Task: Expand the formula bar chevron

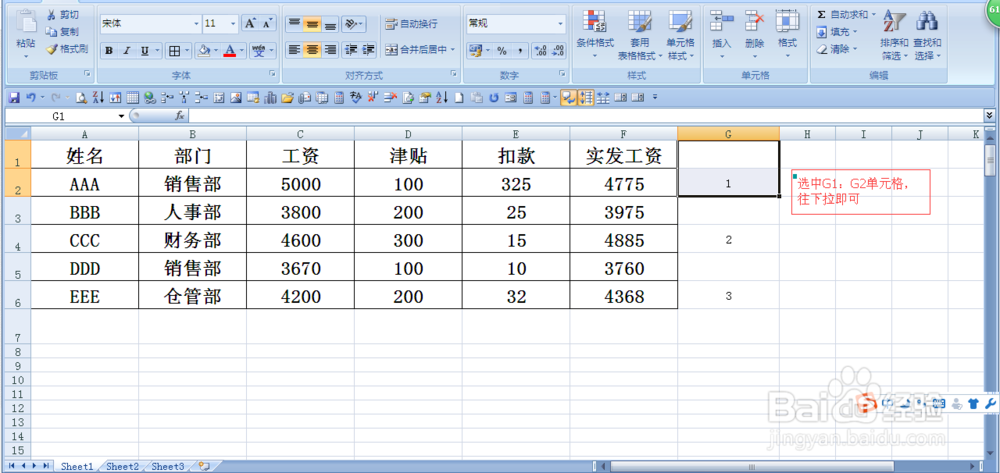Action: 989,115
